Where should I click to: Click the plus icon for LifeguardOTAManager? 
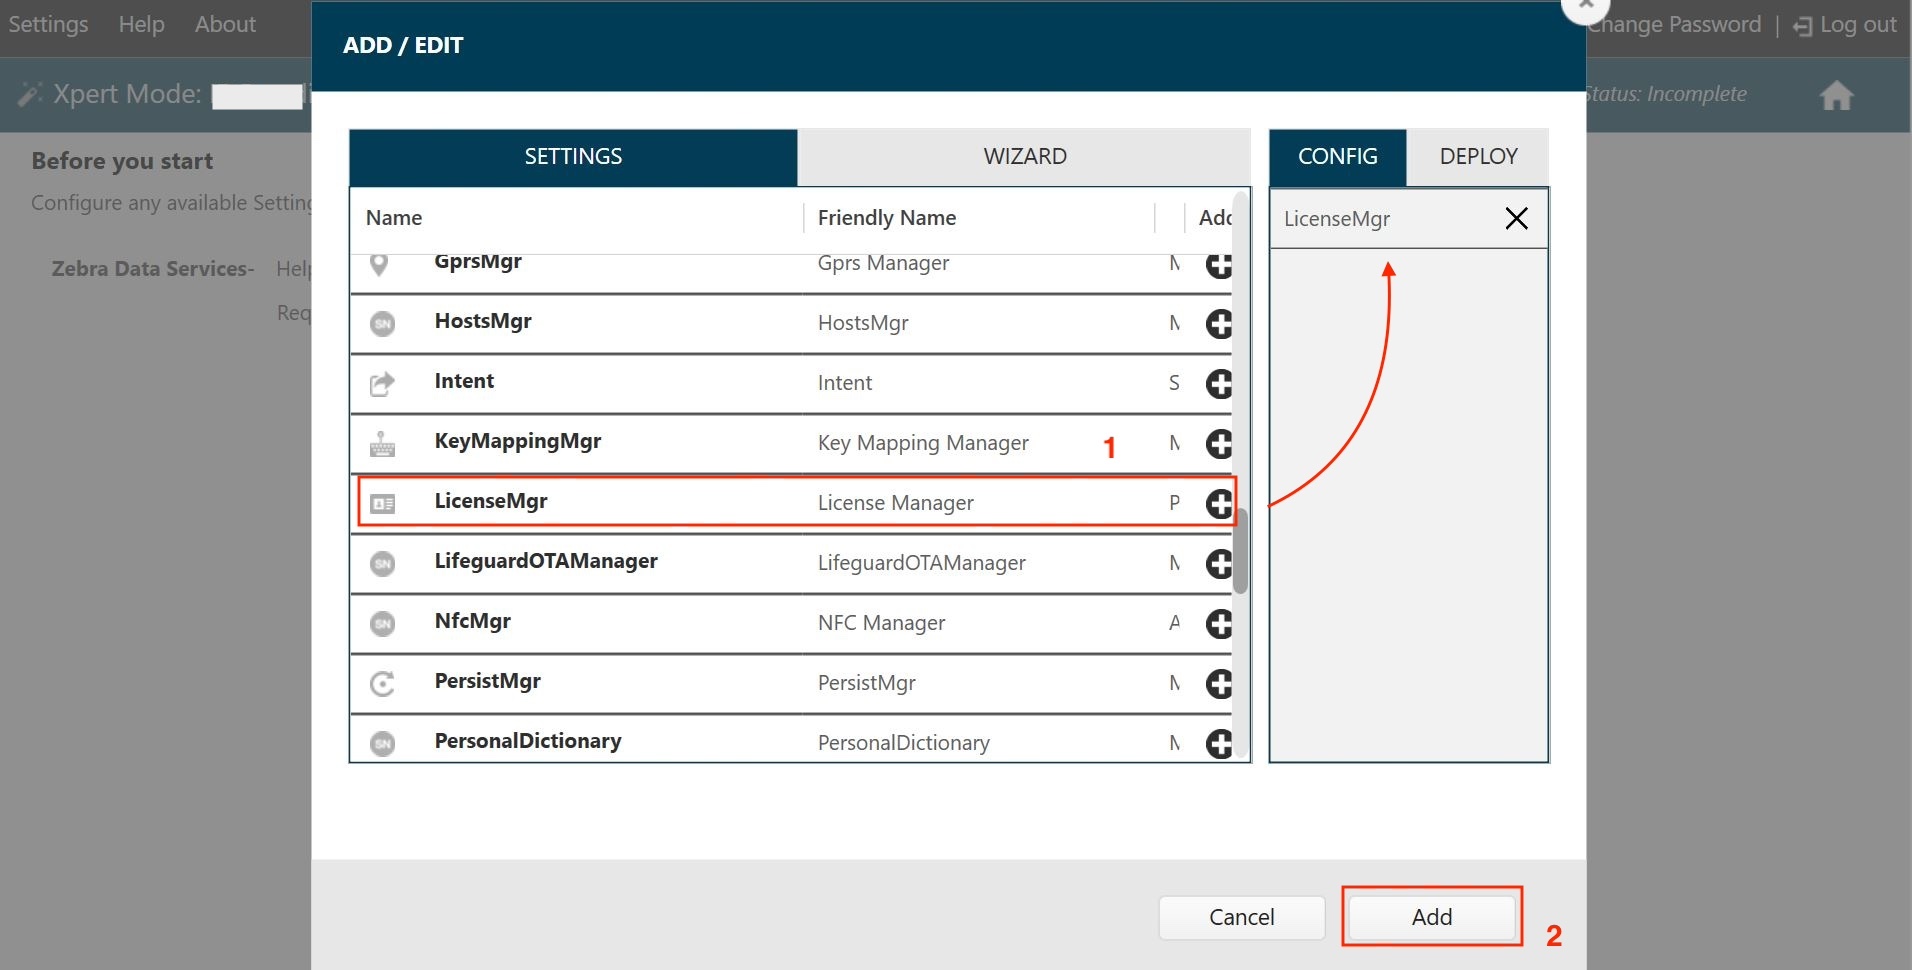[1218, 564]
